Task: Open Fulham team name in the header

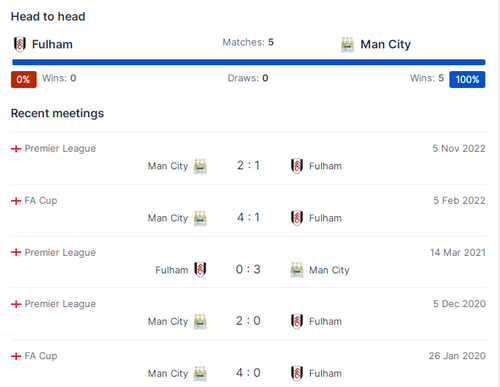Action: (52, 44)
